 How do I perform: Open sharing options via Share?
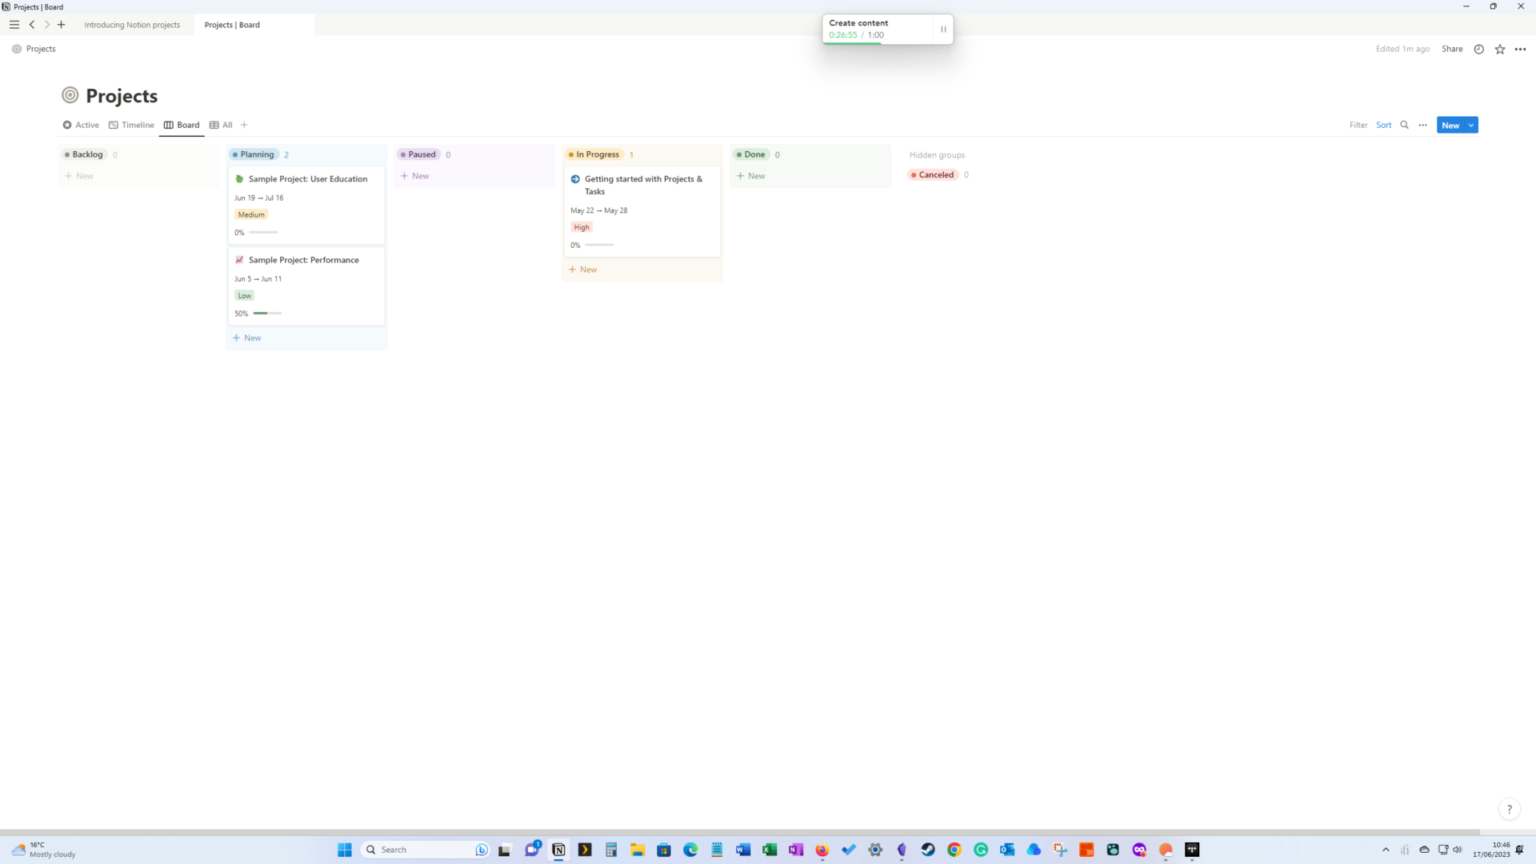(1451, 48)
